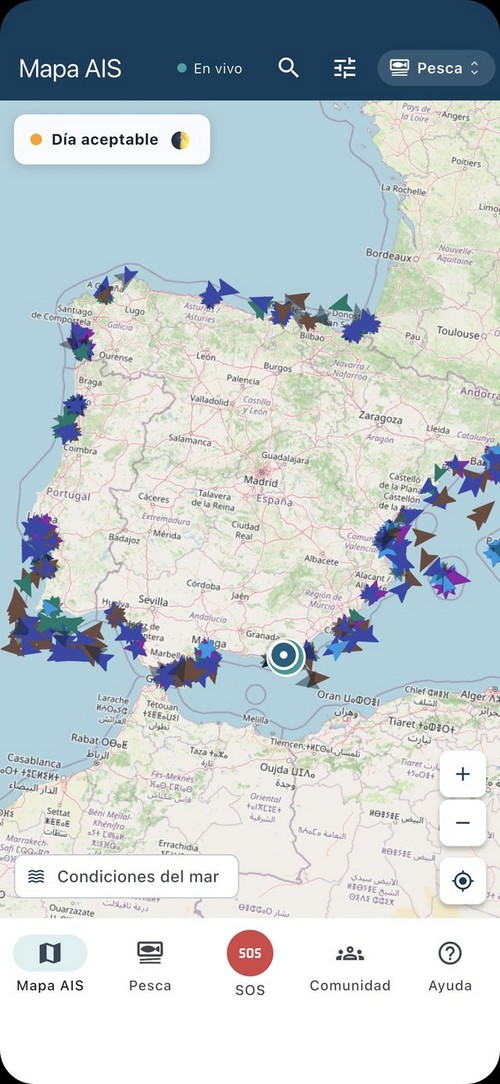This screenshot has height=1084, width=500.
Task: Open Condiciones del mar panel
Action: tap(127, 877)
